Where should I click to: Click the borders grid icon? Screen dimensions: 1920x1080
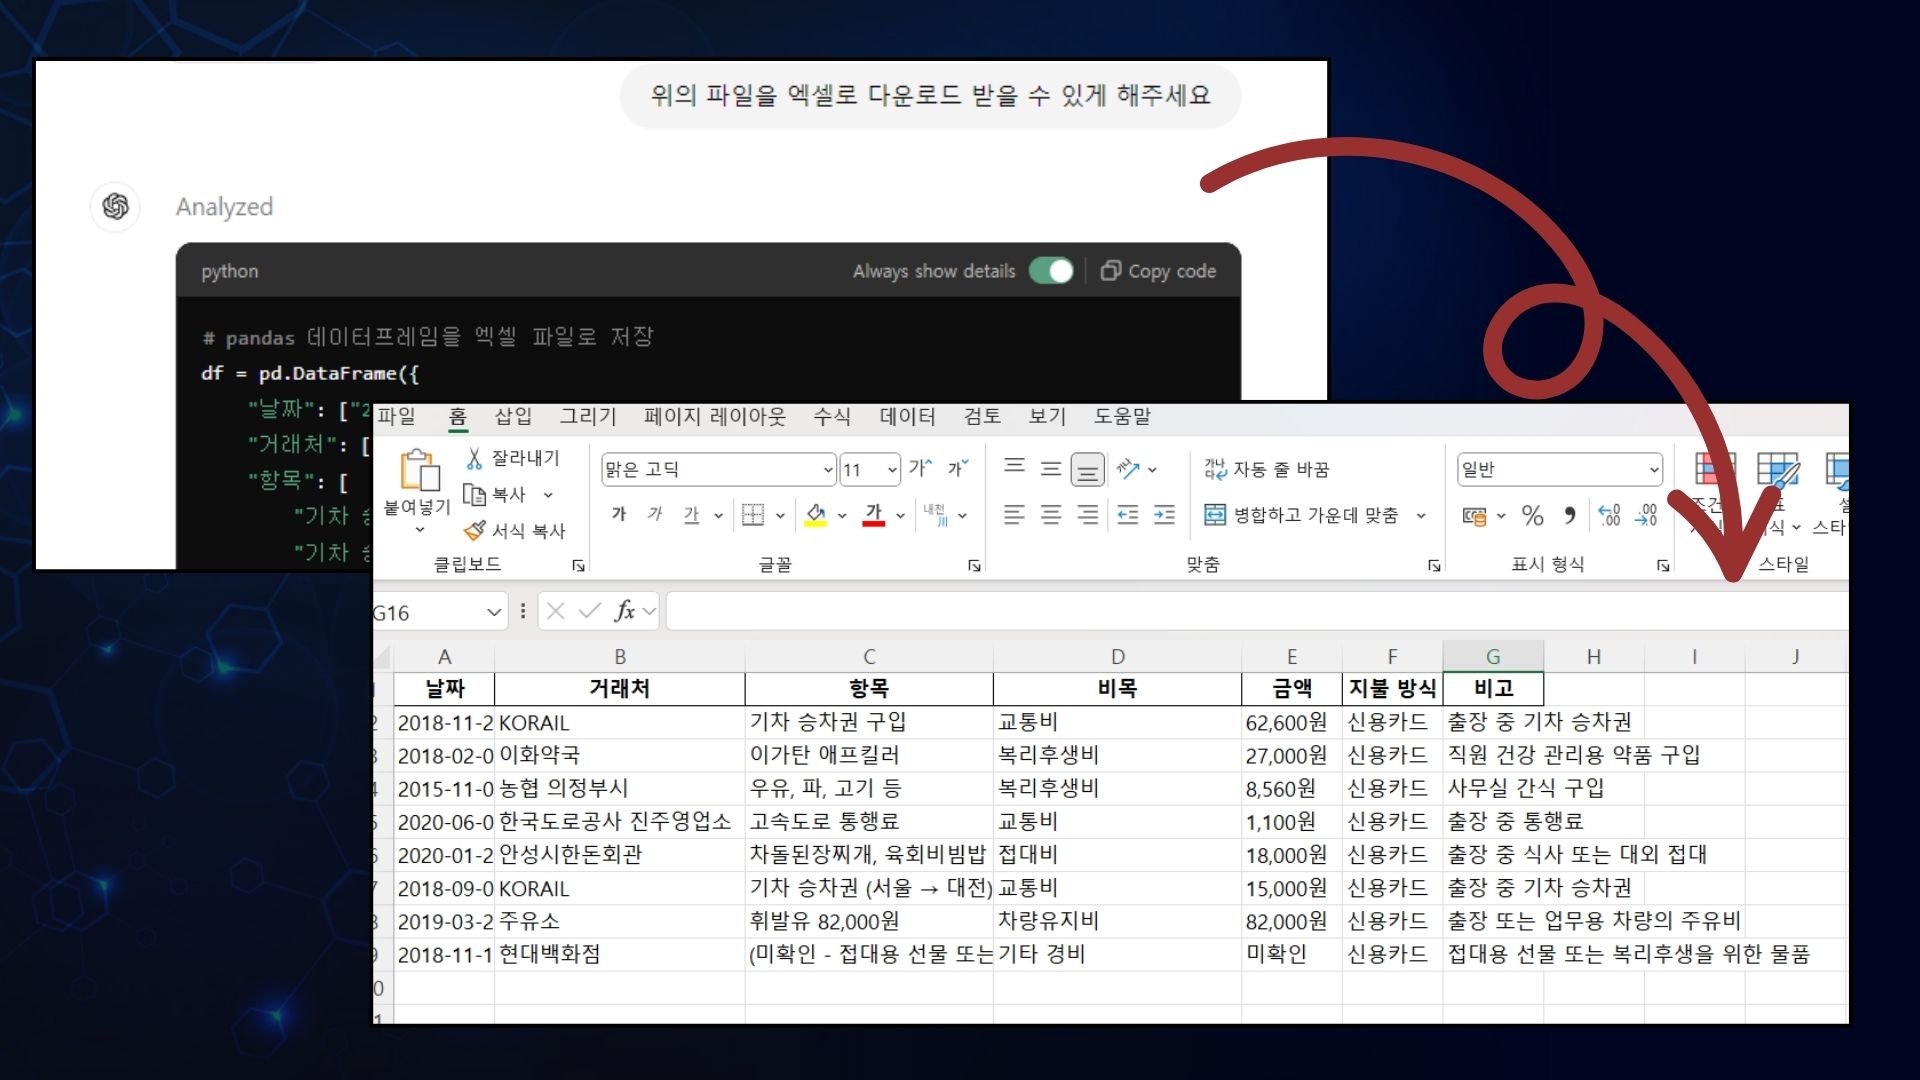753,516
